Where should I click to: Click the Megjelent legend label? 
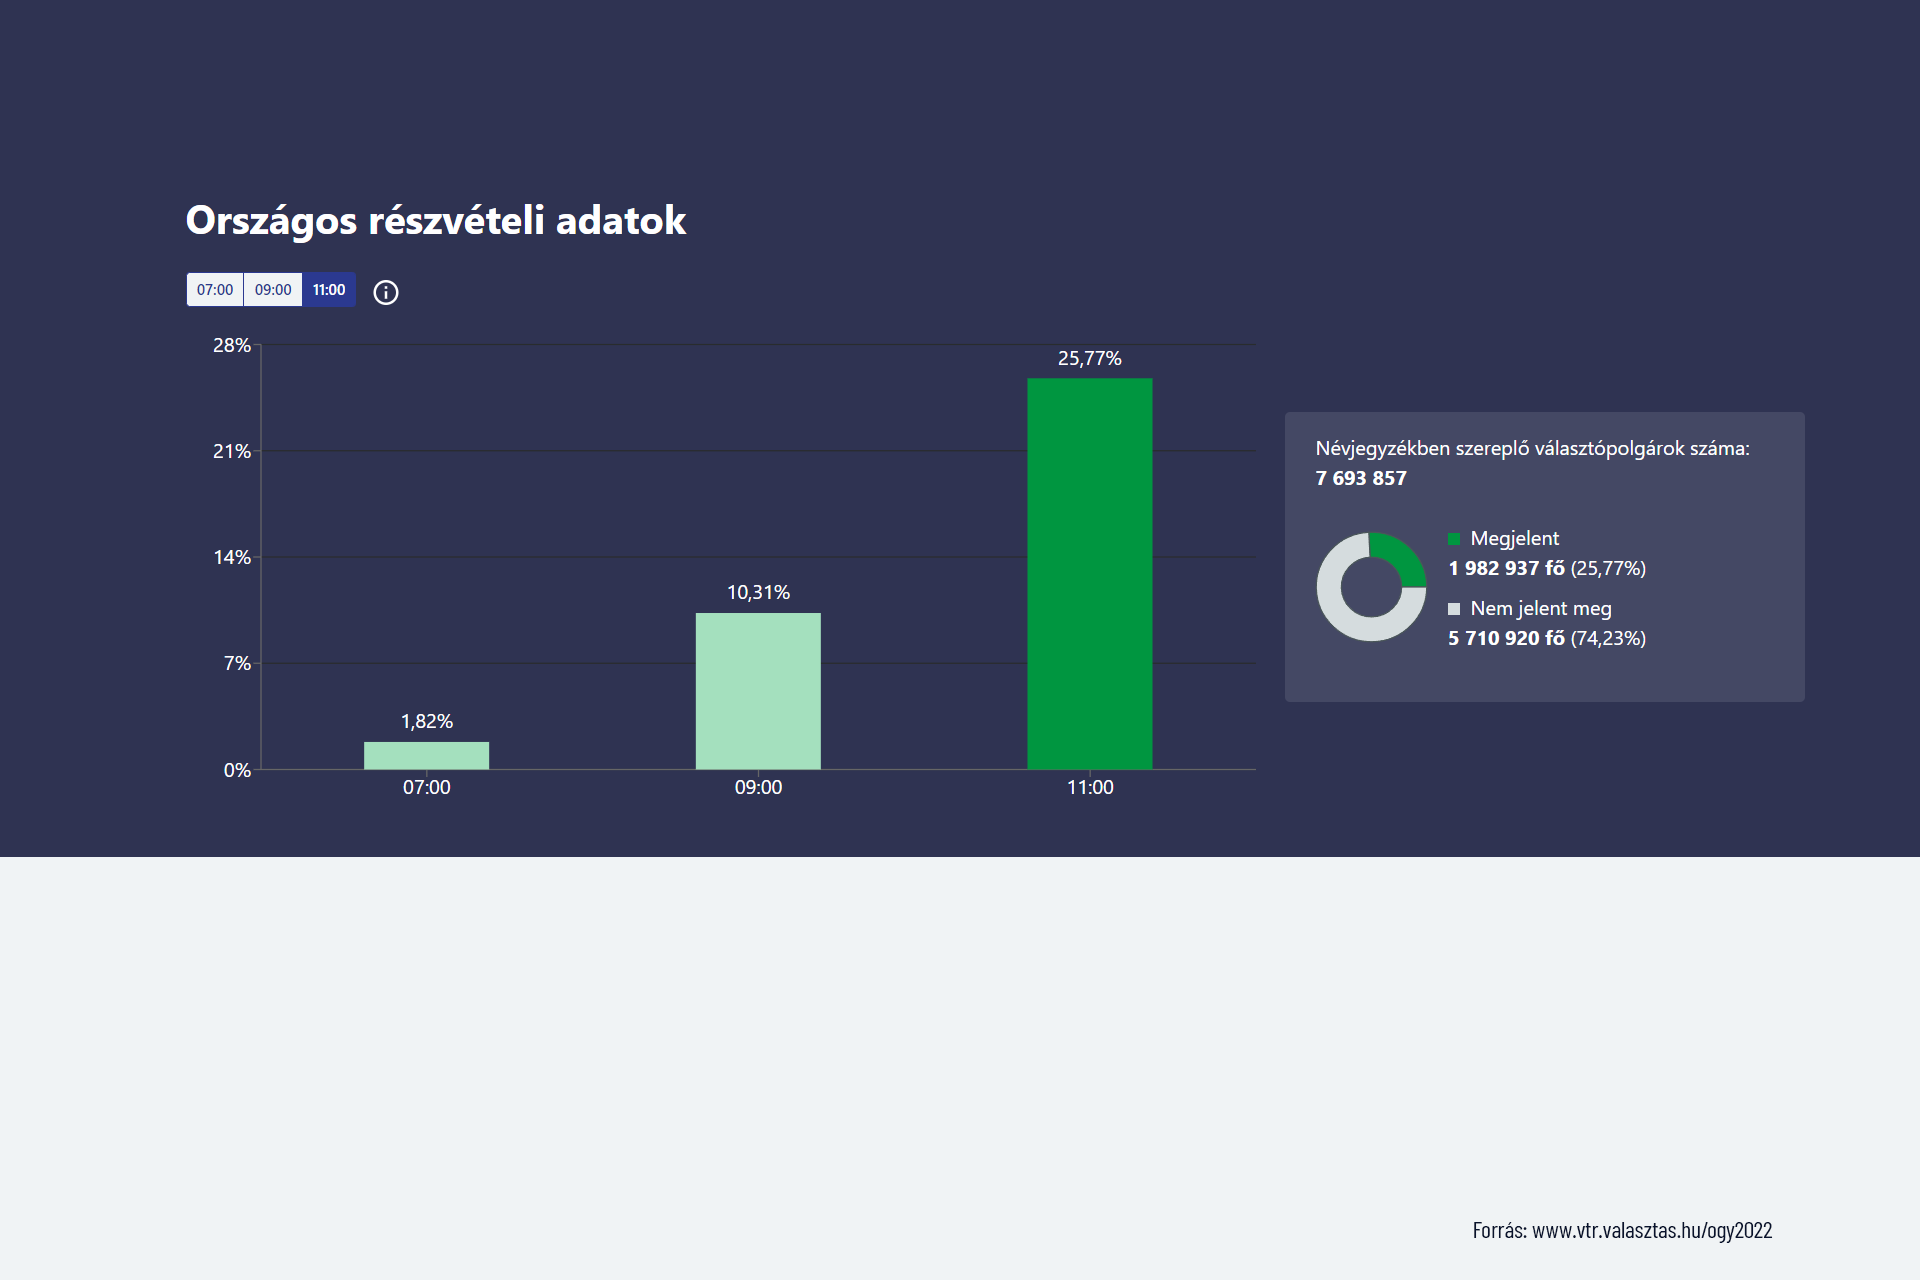(1514, 538)
